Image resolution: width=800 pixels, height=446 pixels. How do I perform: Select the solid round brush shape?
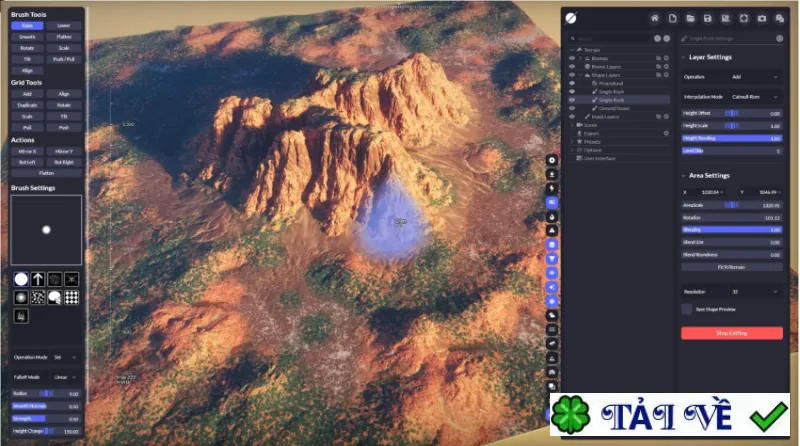[21, 279]
